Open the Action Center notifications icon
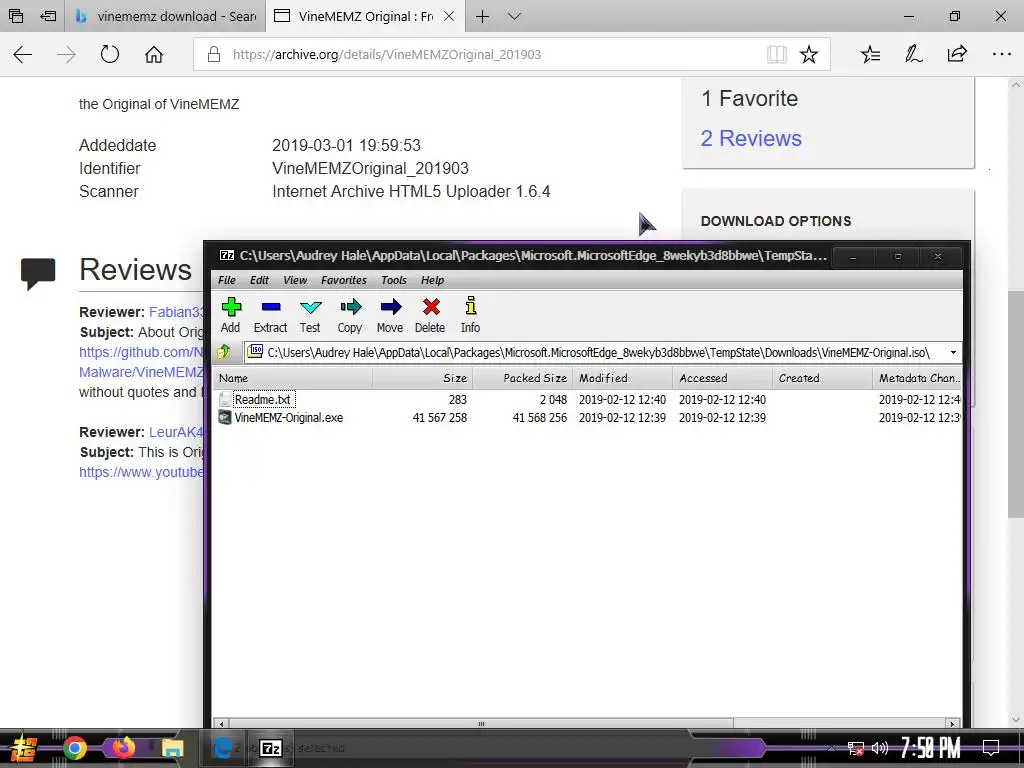Viewport: 1024px width, 768px height. tap(991, 748)
